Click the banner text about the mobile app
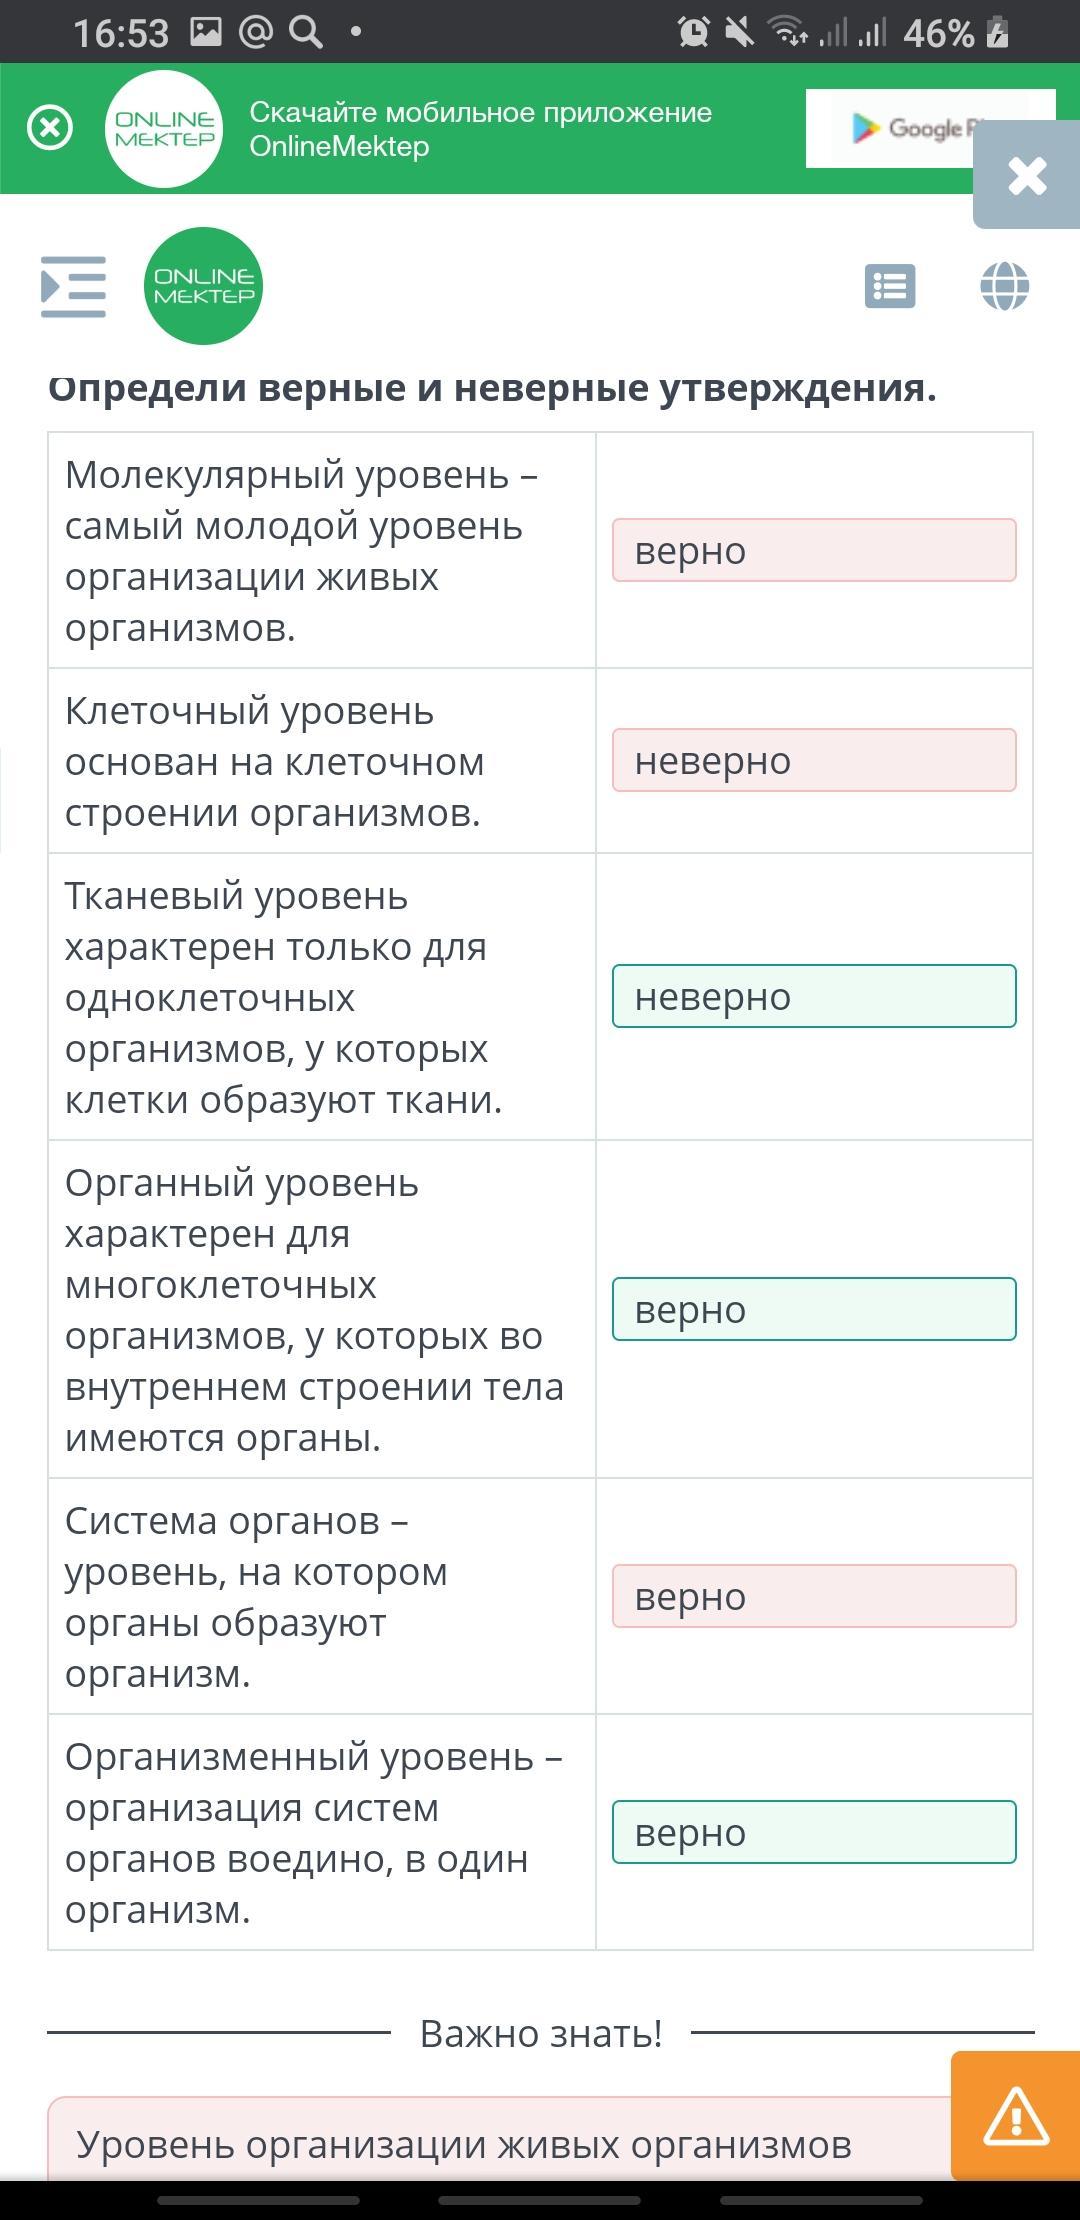The image size is (1080, 2220). point(480,129)
